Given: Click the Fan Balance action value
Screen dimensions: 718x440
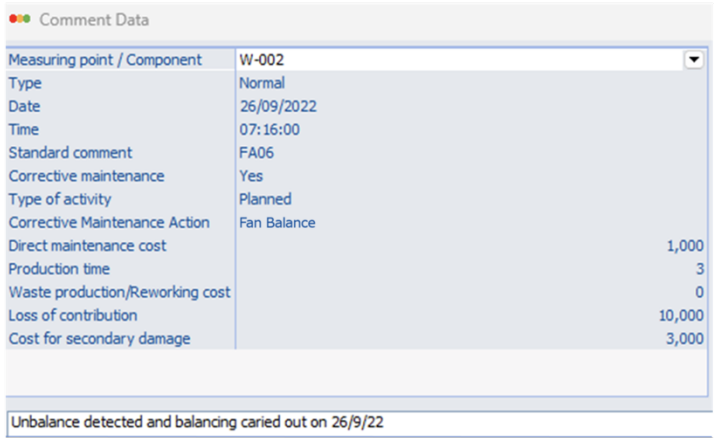Looking at the screenshot, I should point(277,222).
